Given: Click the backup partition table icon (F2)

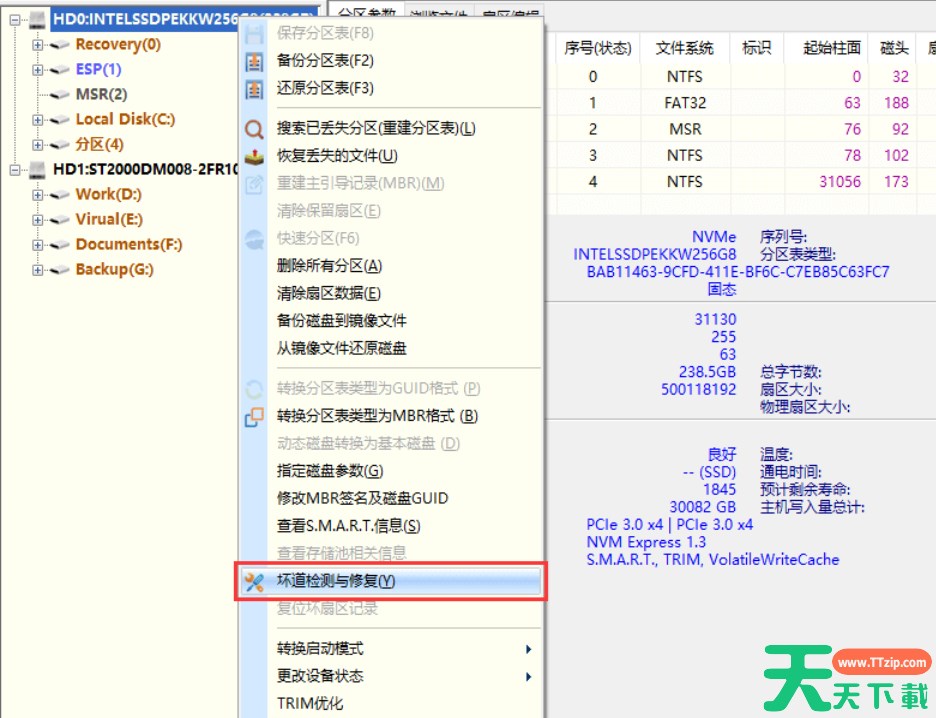Looking at the screenshot, I should click(x=254, y=61).
